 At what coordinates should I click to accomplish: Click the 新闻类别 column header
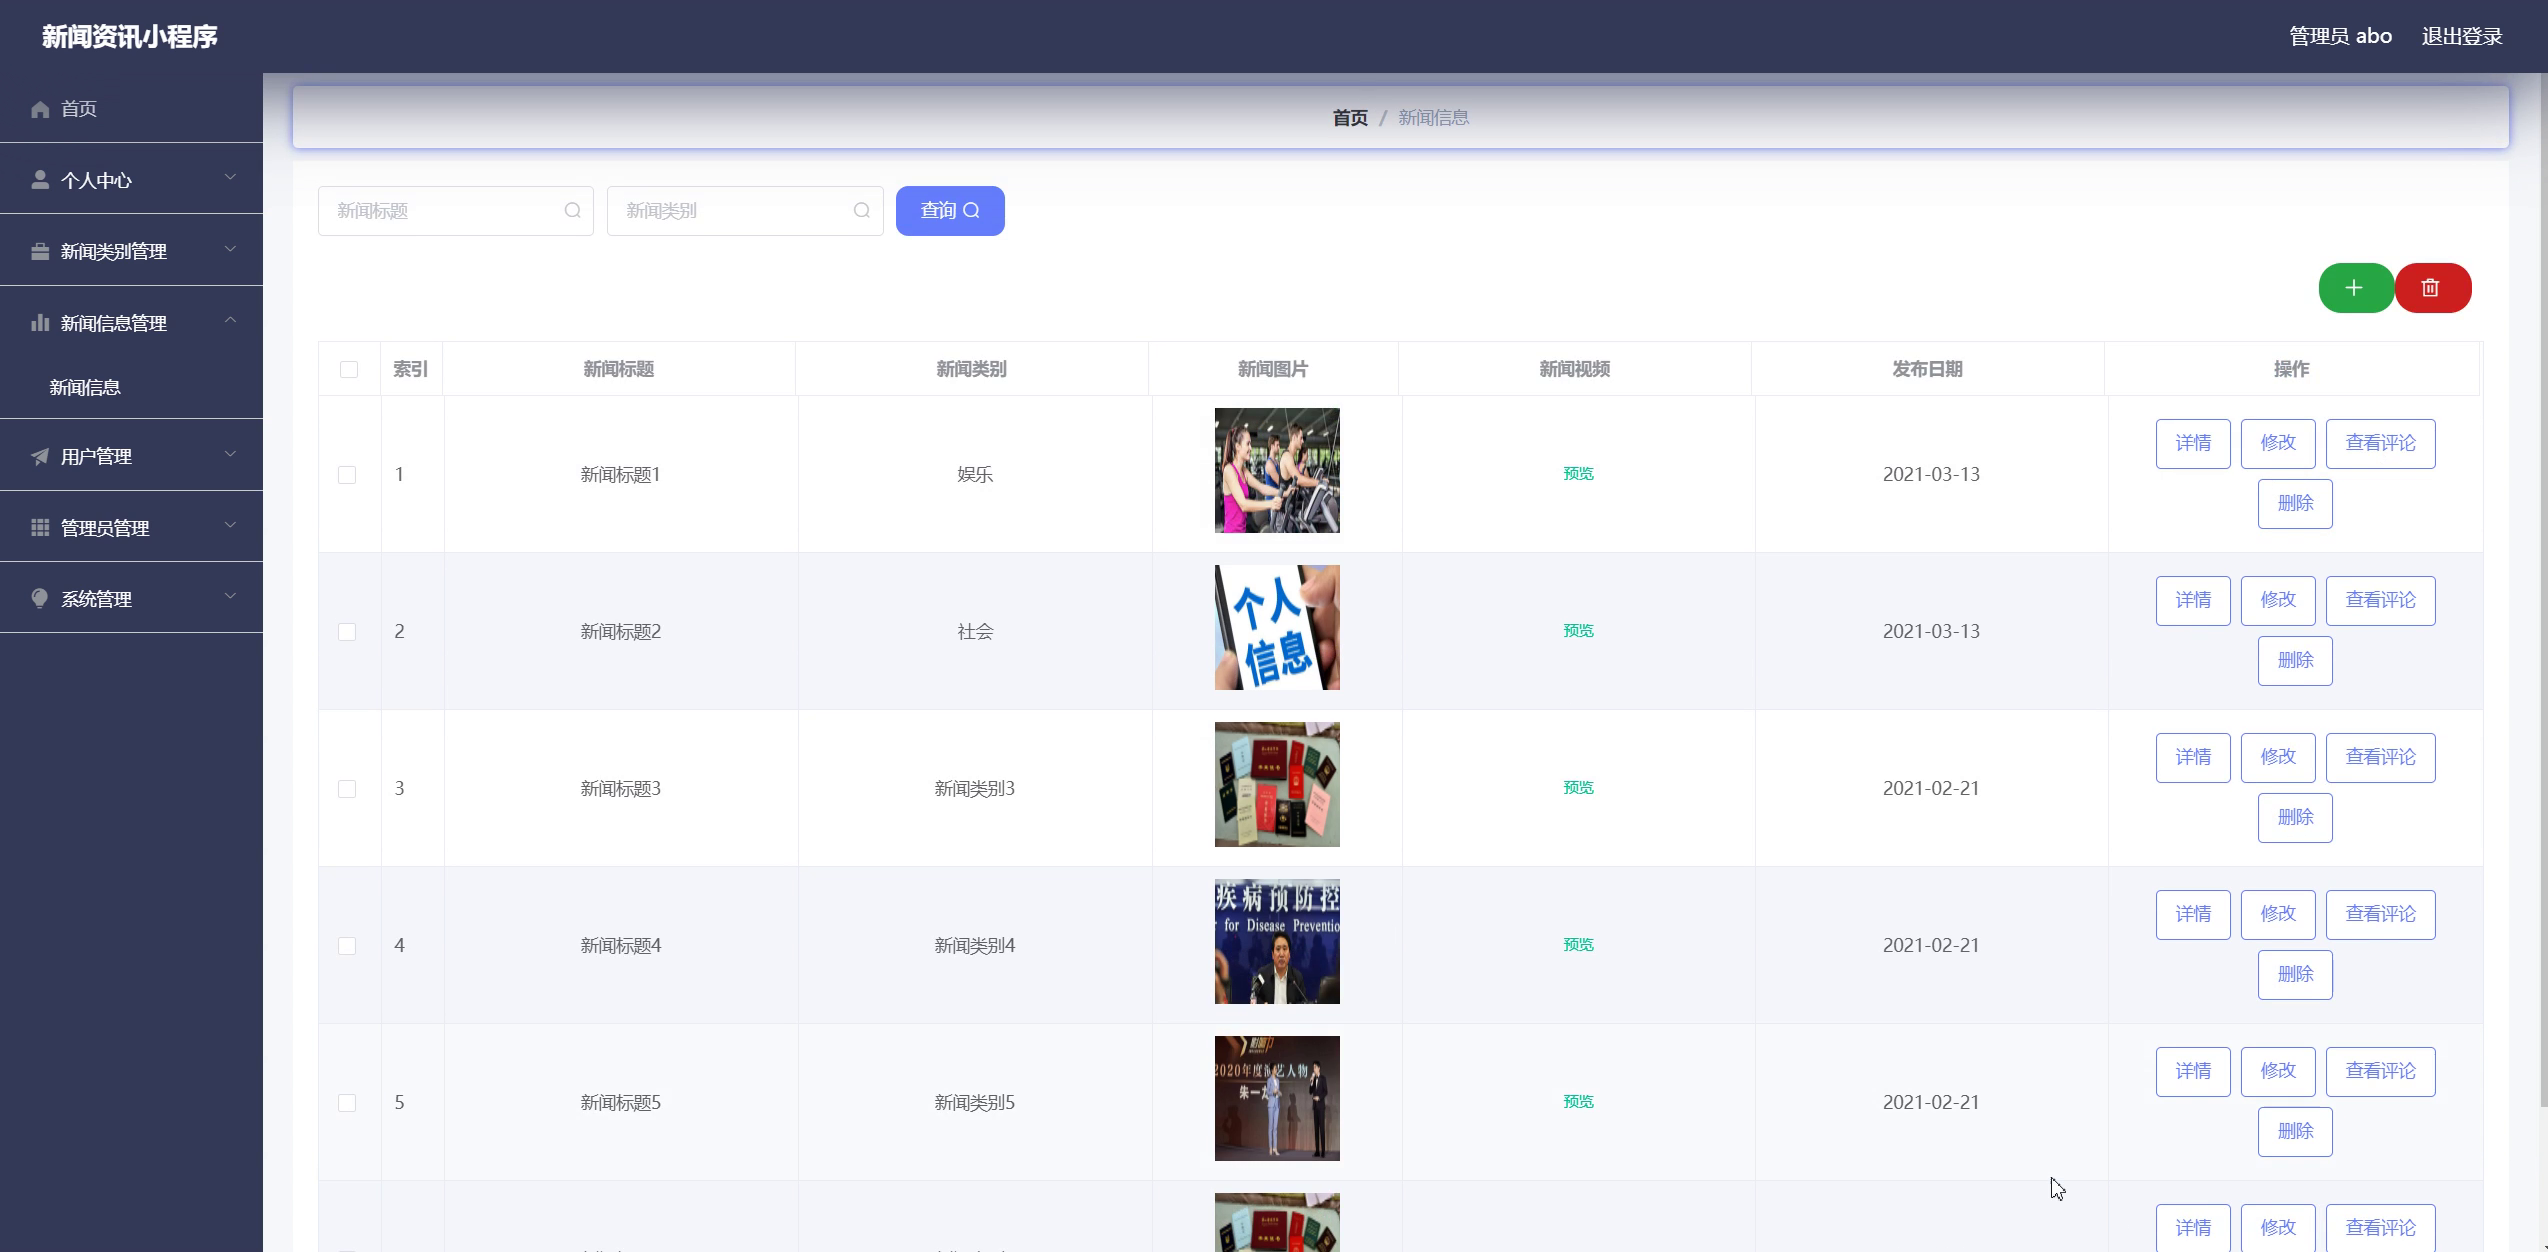(x=971, y=369)
